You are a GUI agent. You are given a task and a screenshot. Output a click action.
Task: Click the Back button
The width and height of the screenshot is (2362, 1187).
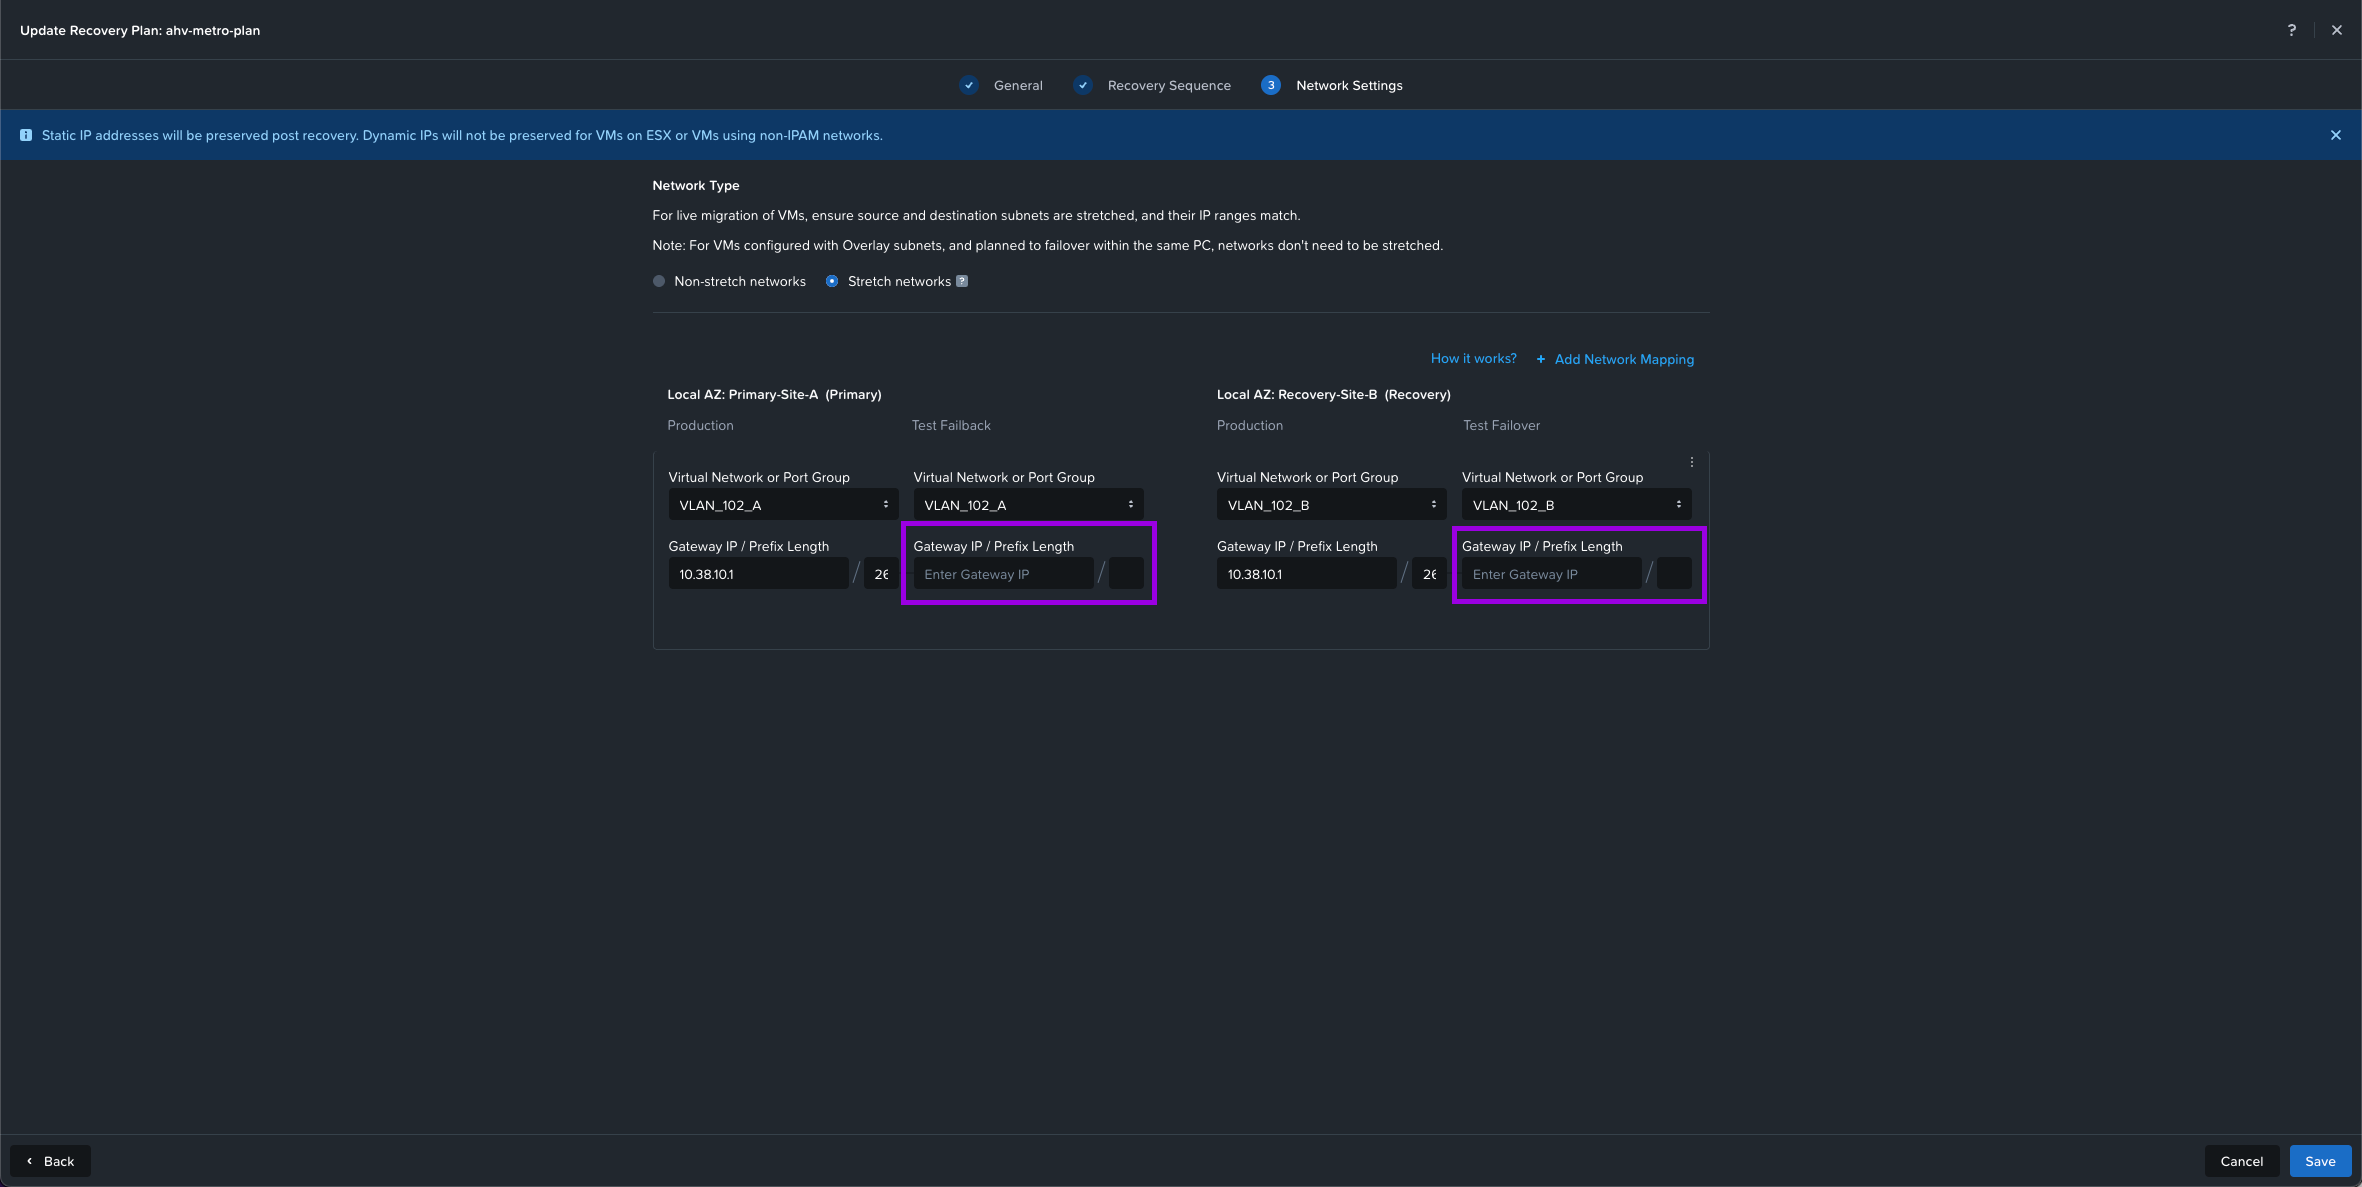(x=50, y=1161)
